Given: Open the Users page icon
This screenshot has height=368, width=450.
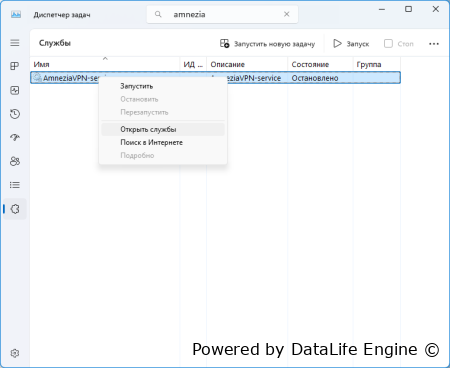Looking at the screenshot, I should (15, 161).
